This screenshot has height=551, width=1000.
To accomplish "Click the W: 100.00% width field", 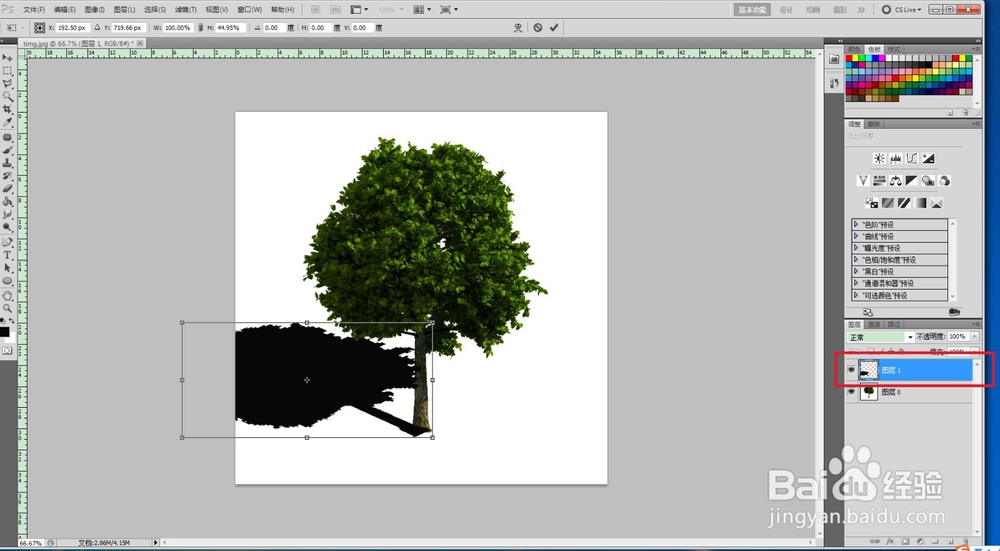I will 176,28.
